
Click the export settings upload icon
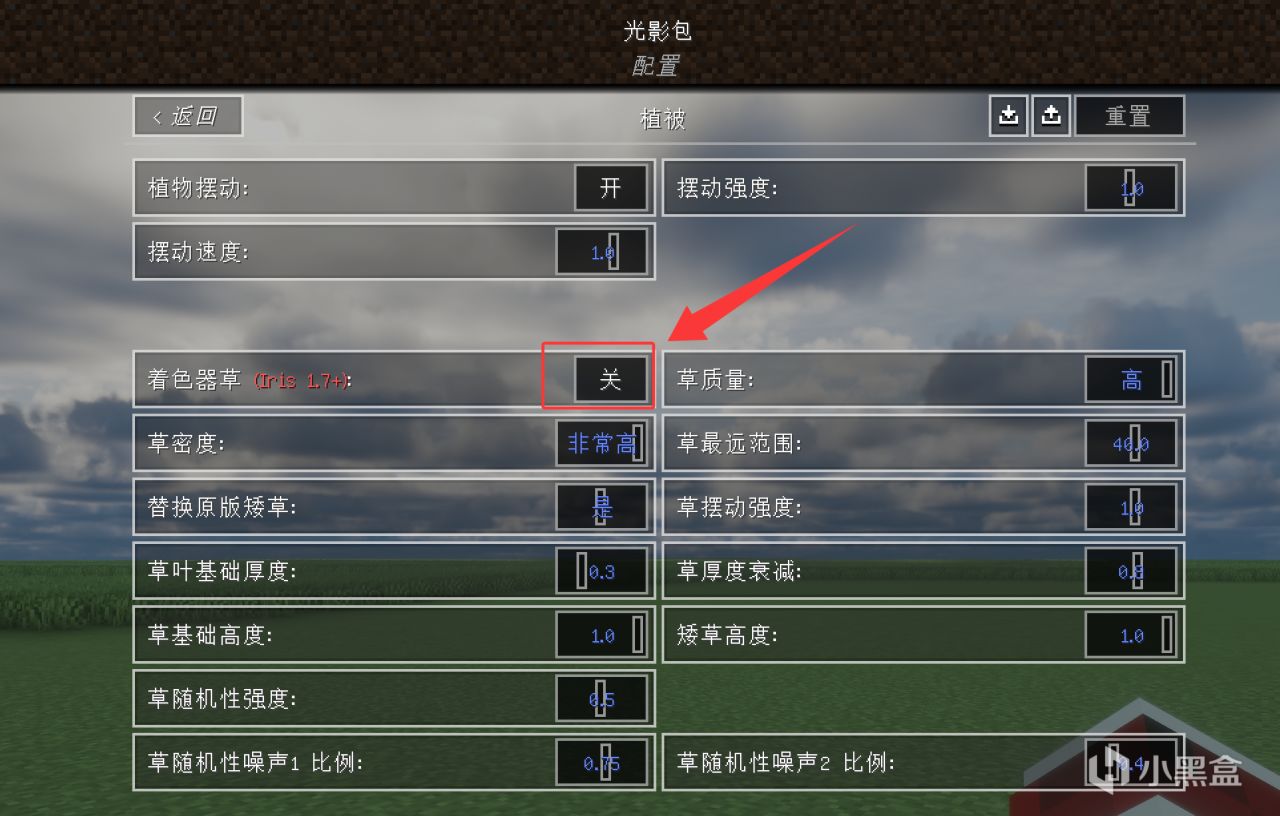[1050, 116]
